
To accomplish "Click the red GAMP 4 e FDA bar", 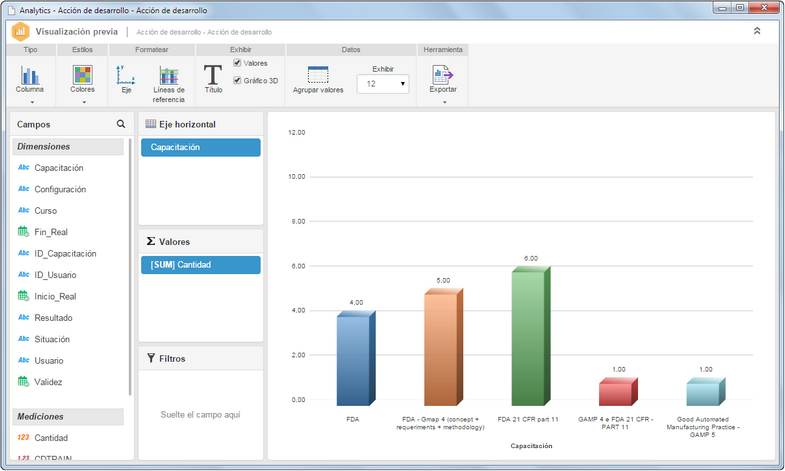I will point(618,391).
